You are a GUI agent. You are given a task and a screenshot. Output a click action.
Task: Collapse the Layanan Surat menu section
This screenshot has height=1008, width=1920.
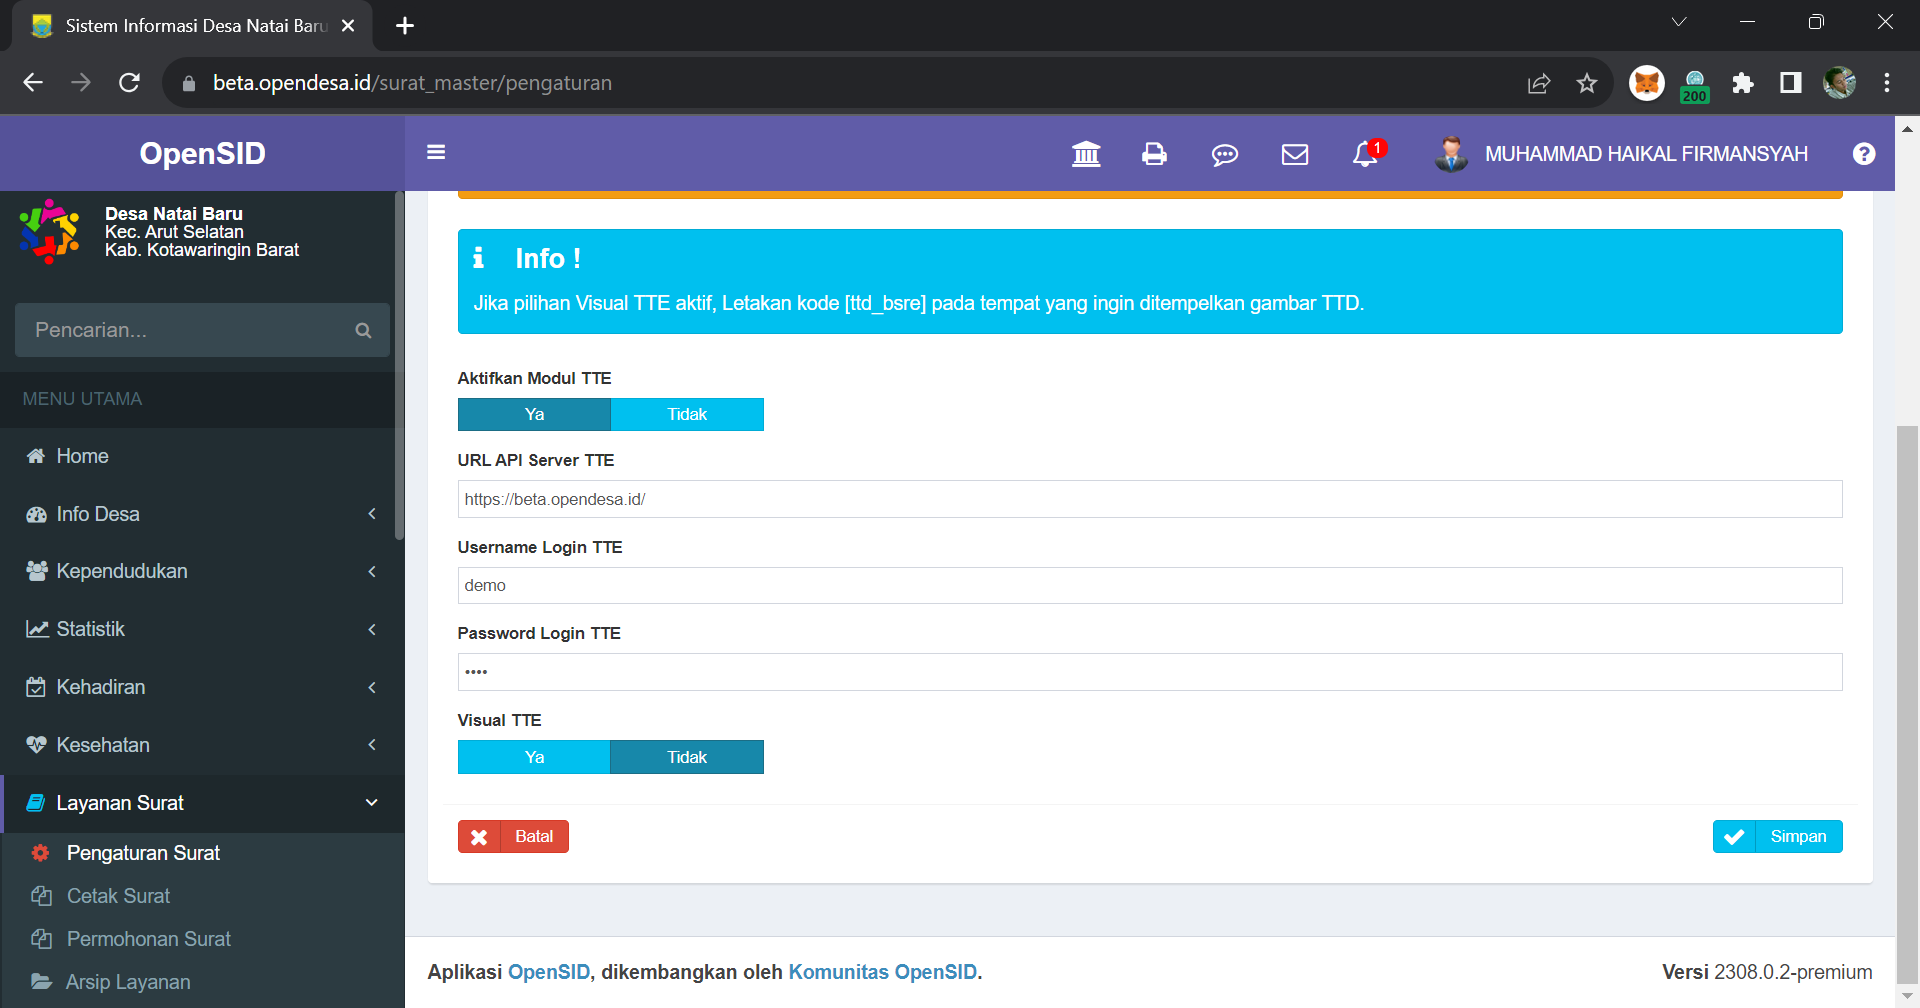point(200,803)
